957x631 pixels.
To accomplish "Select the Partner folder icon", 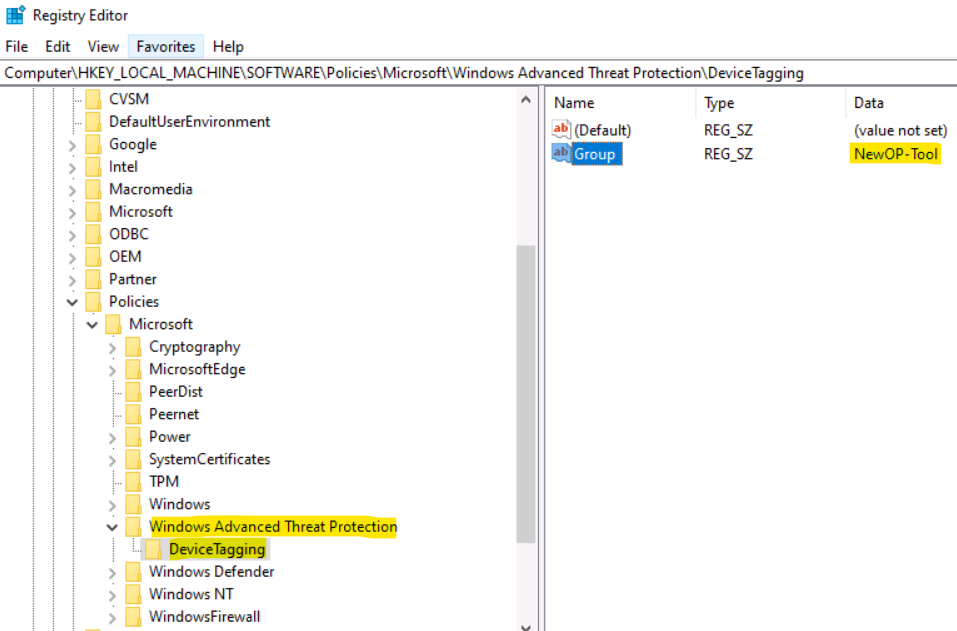I will 93,279.
